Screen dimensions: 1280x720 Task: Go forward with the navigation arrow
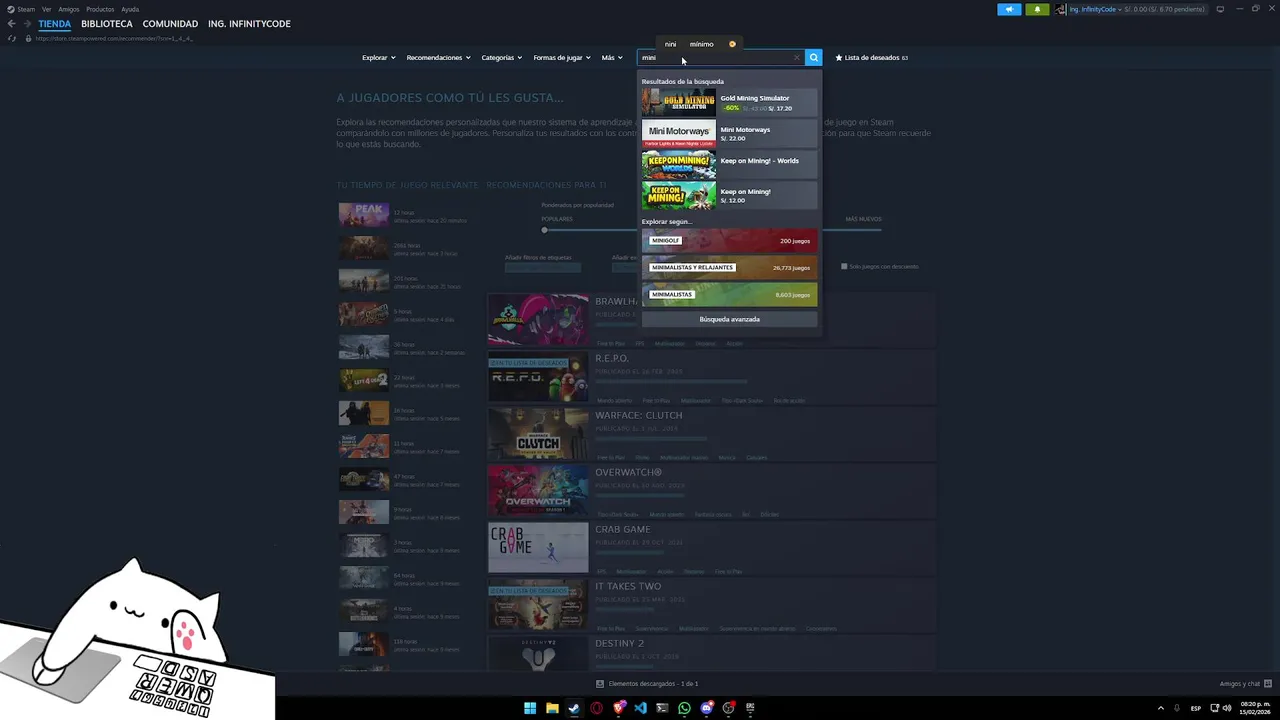[27, 24]
